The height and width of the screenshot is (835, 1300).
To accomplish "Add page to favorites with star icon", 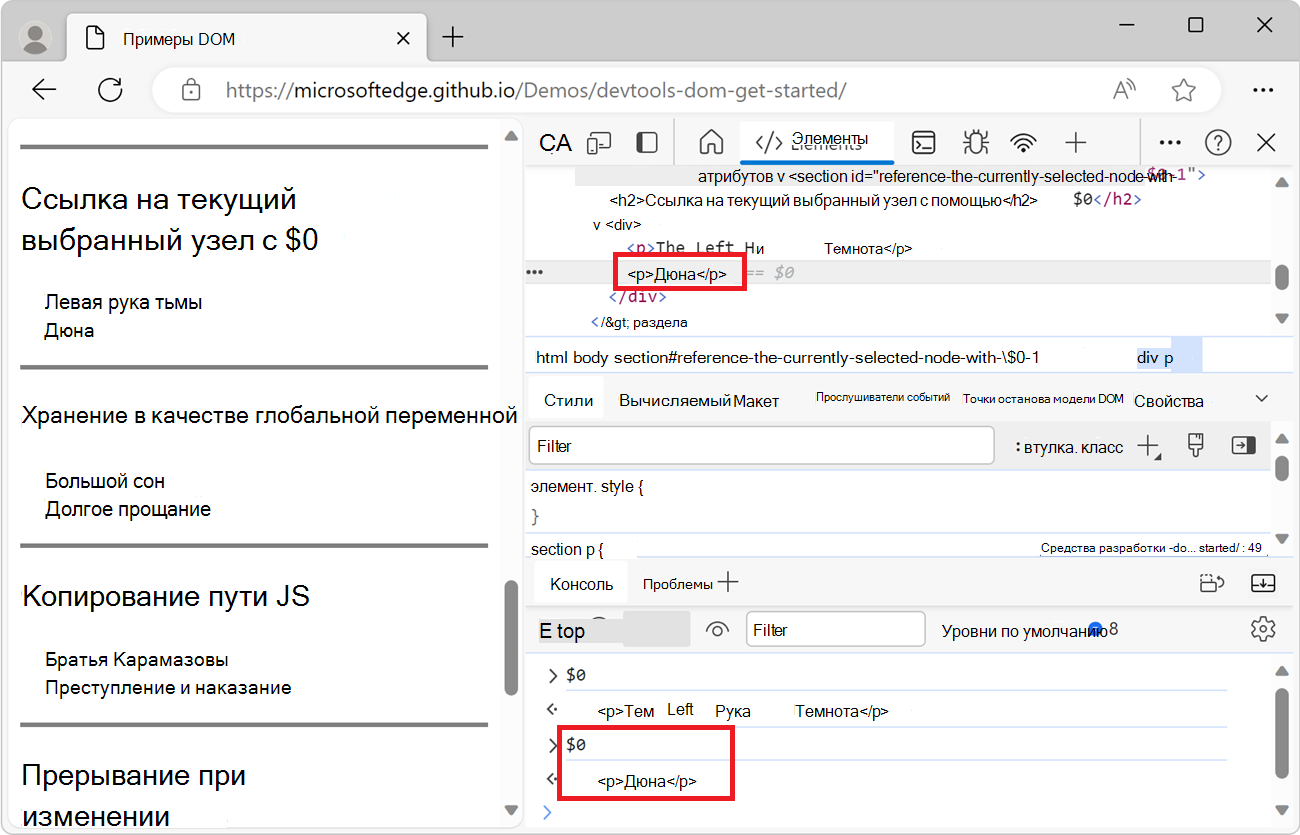I will point(1184,90).
